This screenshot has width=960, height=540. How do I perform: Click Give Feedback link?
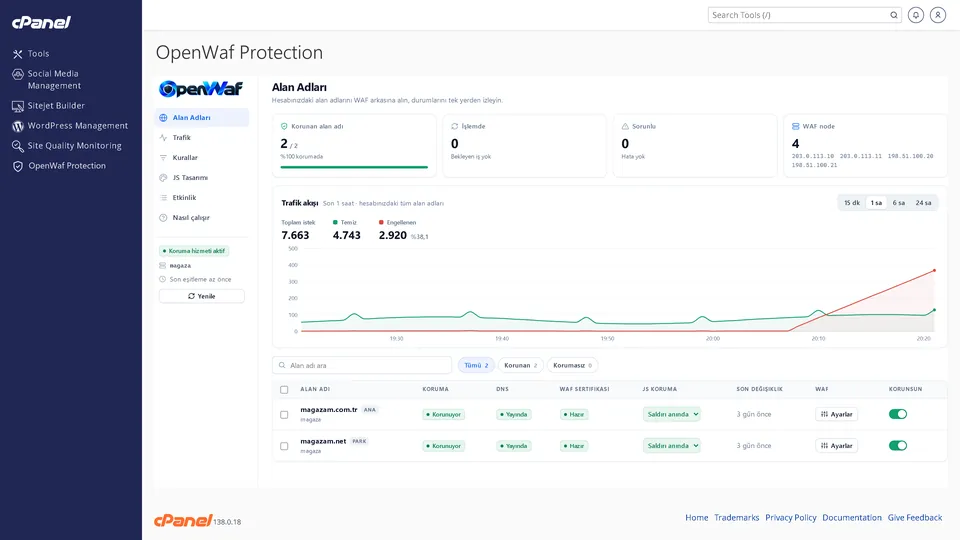915,518
